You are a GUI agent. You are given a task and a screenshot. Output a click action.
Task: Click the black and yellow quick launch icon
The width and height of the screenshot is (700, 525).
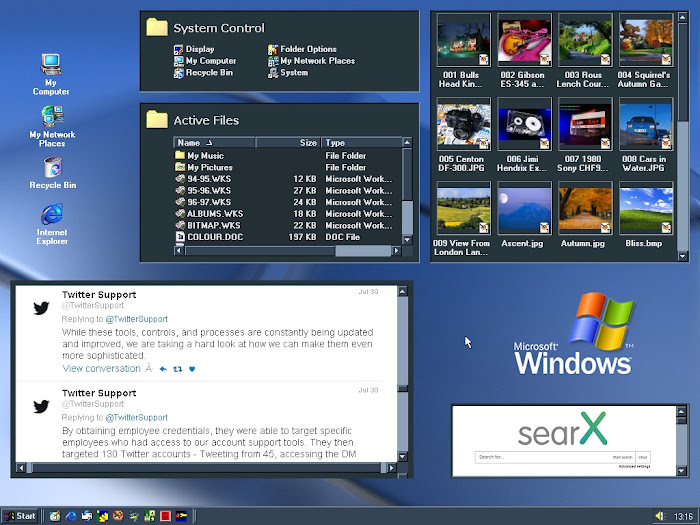181,516
